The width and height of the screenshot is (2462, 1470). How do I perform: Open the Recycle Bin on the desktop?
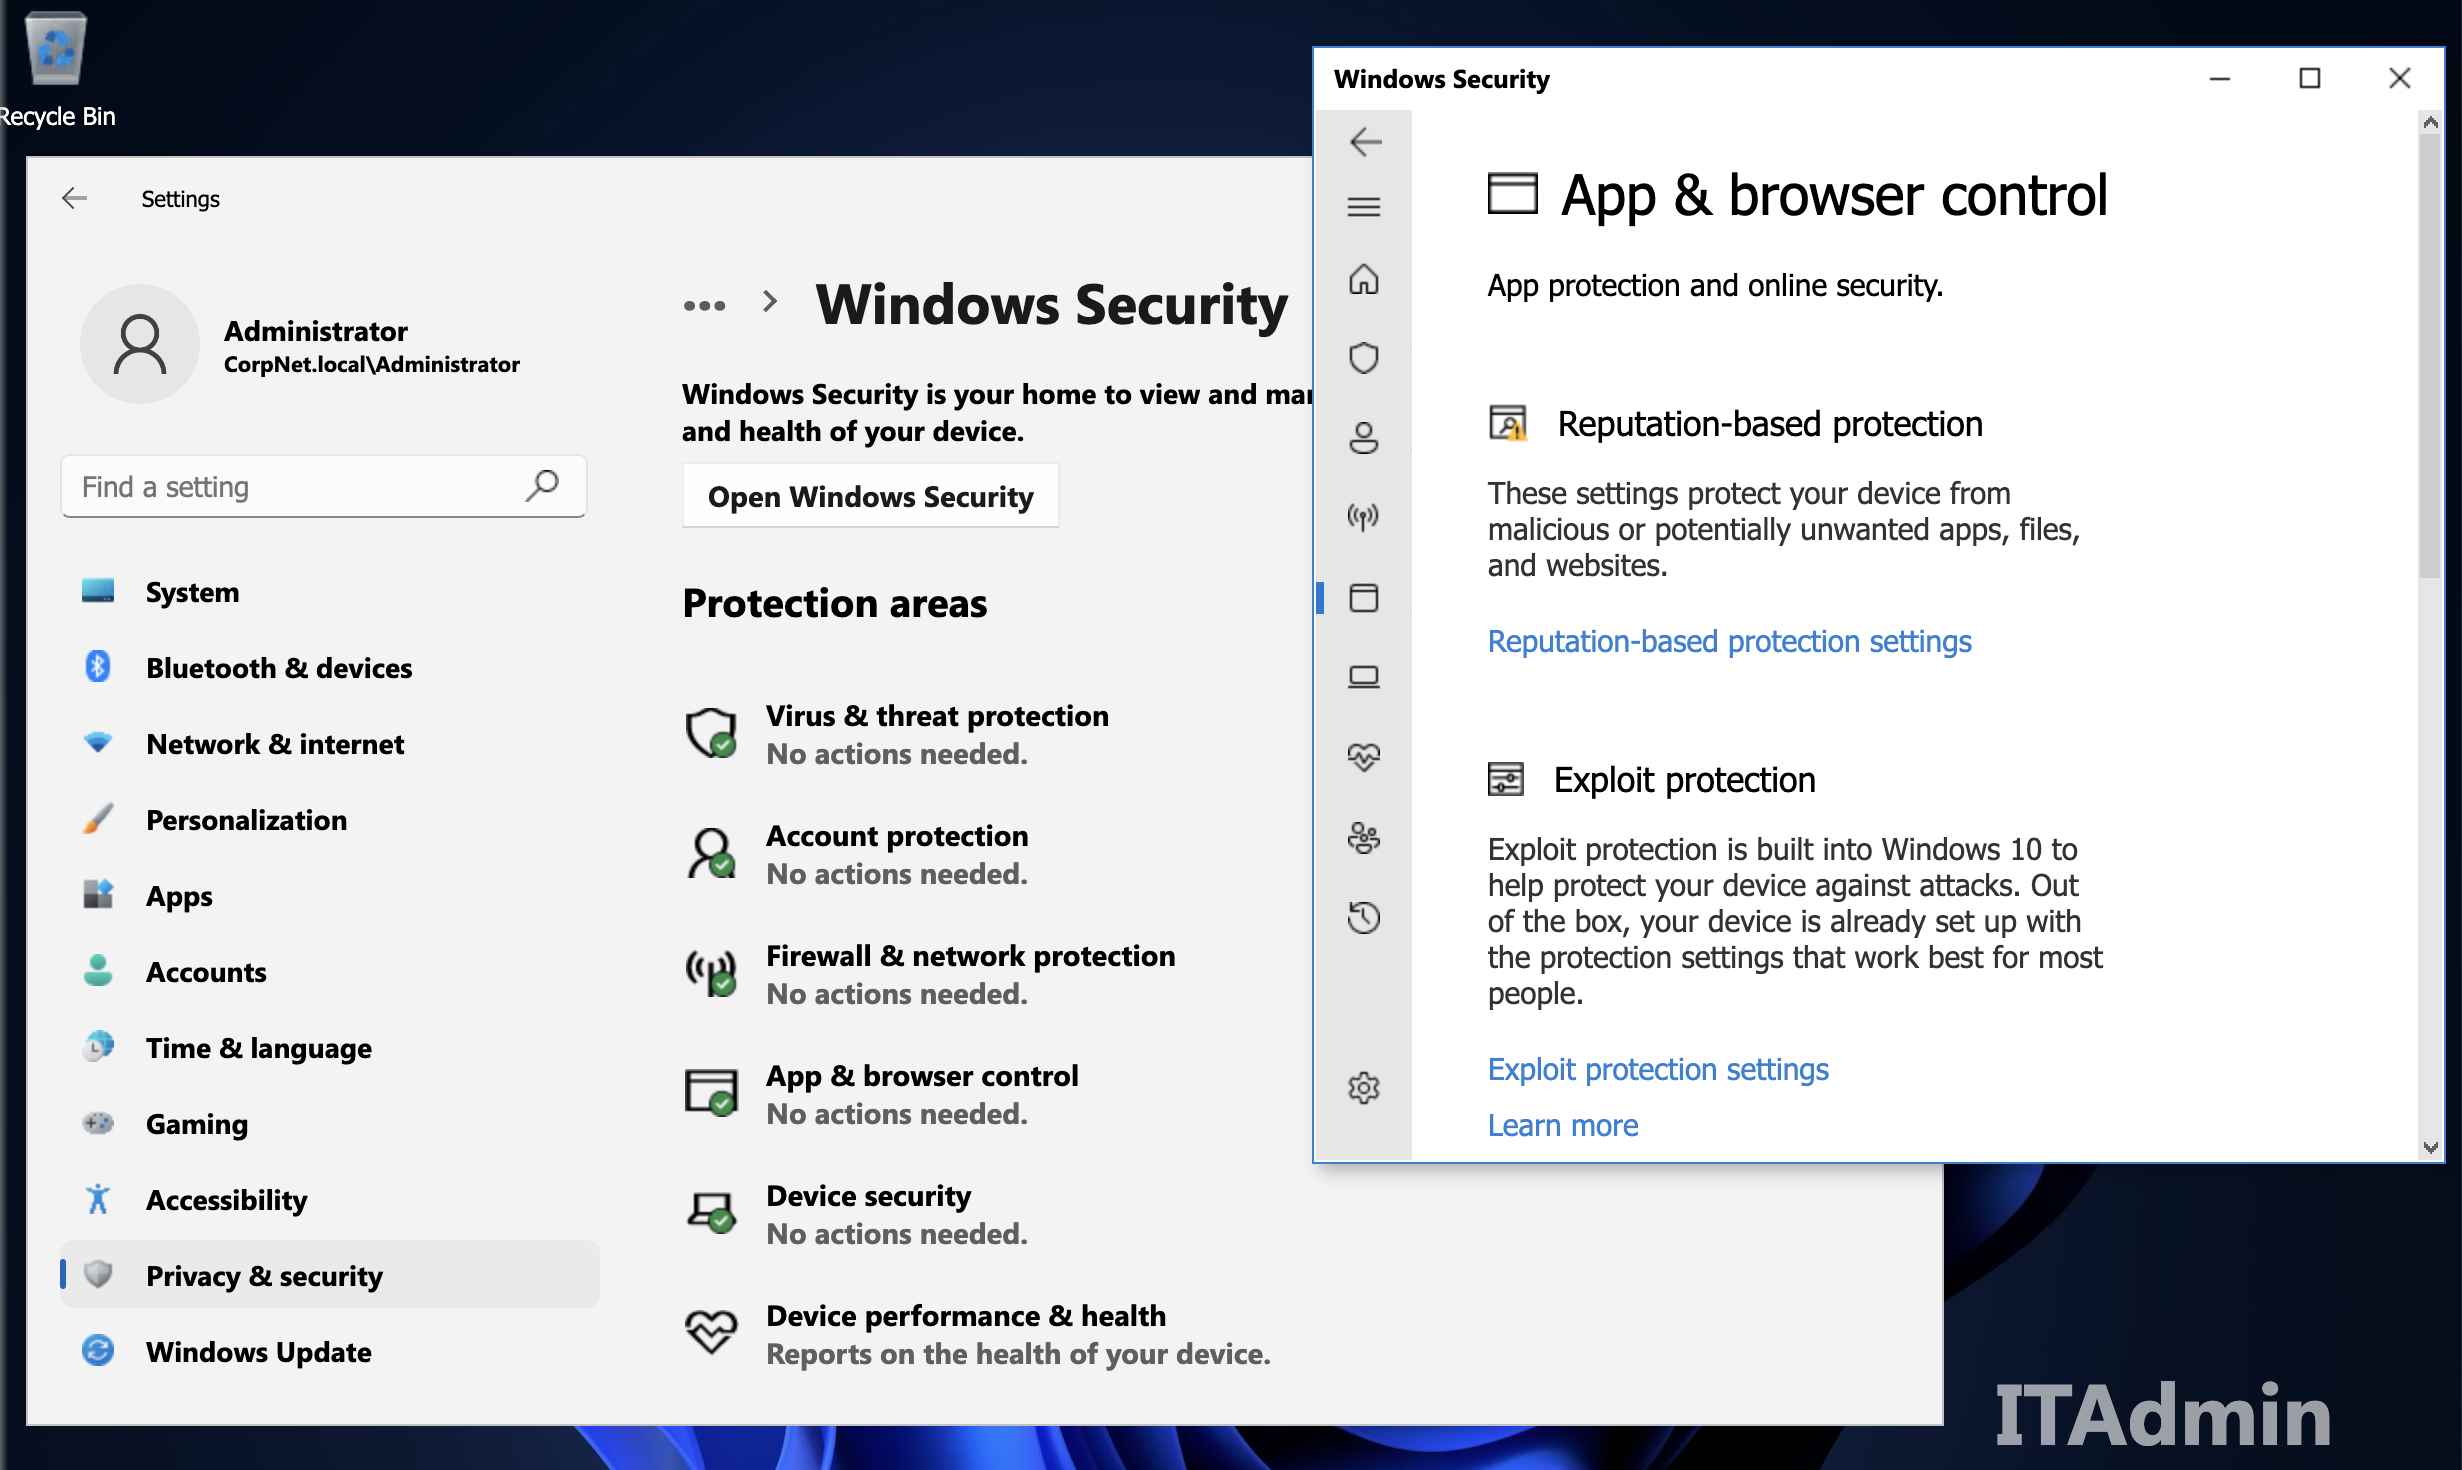(55, 48)
